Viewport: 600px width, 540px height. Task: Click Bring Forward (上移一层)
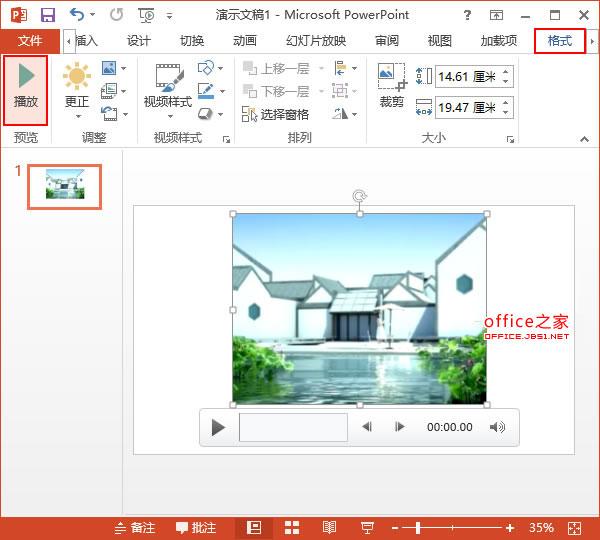tap(277, 69)
